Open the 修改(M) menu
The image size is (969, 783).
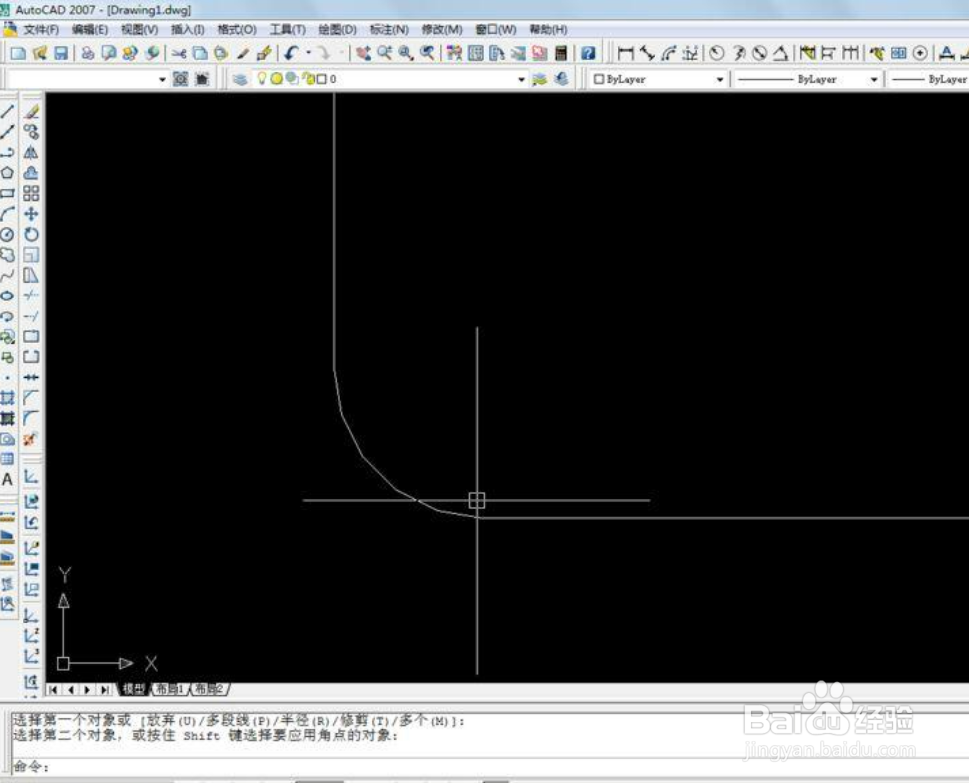coord(442,30)
